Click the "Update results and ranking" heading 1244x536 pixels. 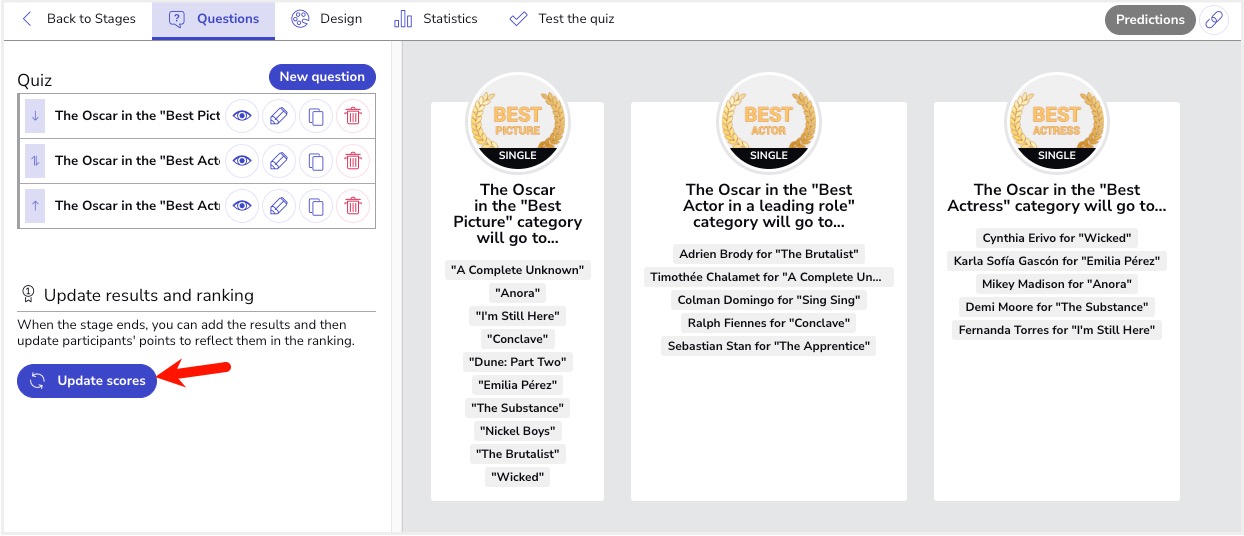(149, 296)
